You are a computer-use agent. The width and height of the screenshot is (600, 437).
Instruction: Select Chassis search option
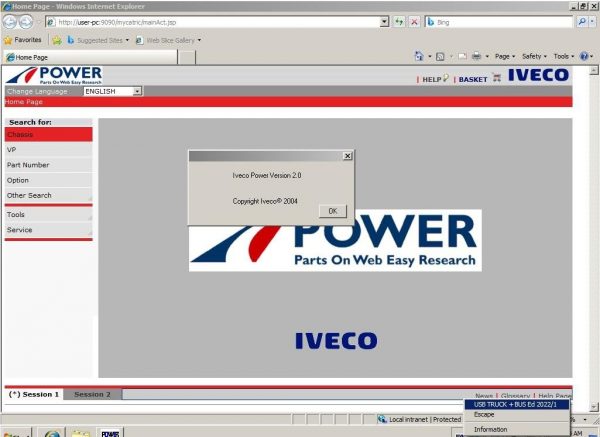tap(48, 135)
